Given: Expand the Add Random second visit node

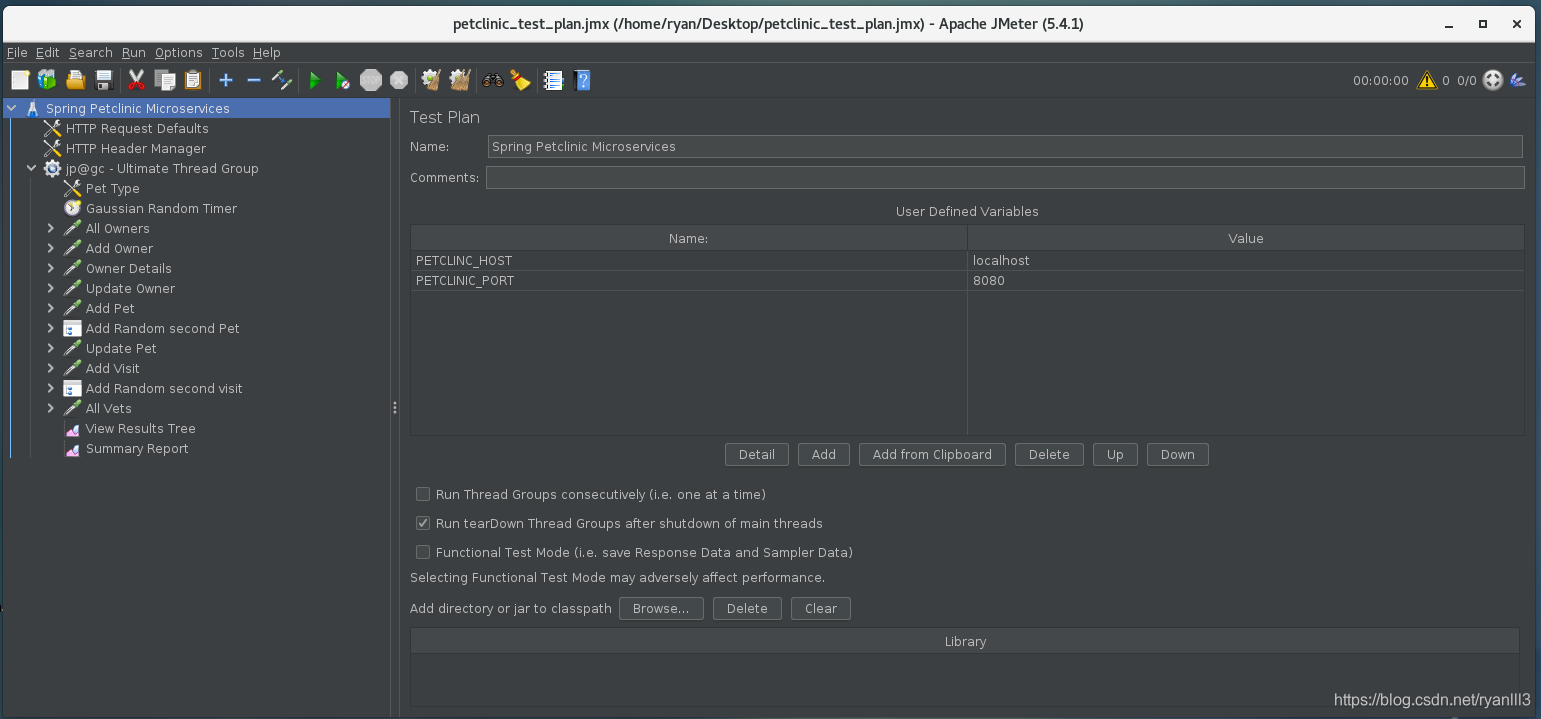Looking at the screenshot, I should 51,388.
